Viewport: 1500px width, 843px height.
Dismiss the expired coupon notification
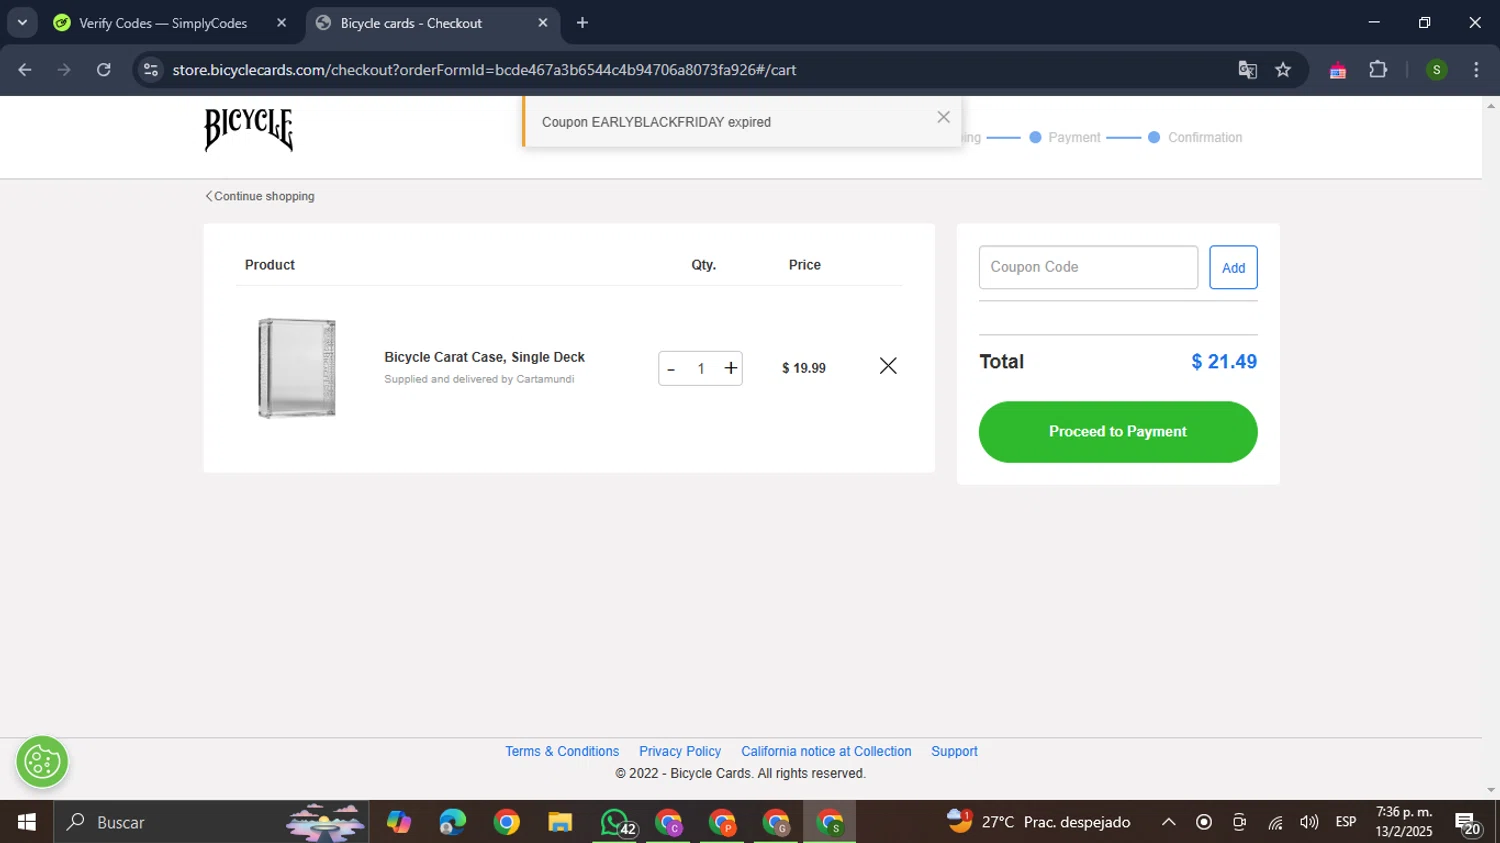click(943, 117)
